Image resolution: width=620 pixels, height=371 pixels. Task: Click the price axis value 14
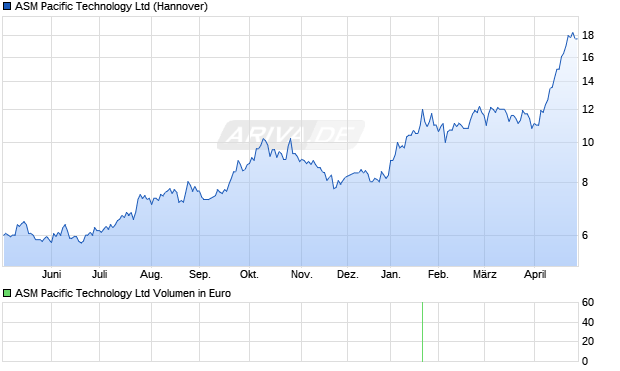(x=588, y=81)
